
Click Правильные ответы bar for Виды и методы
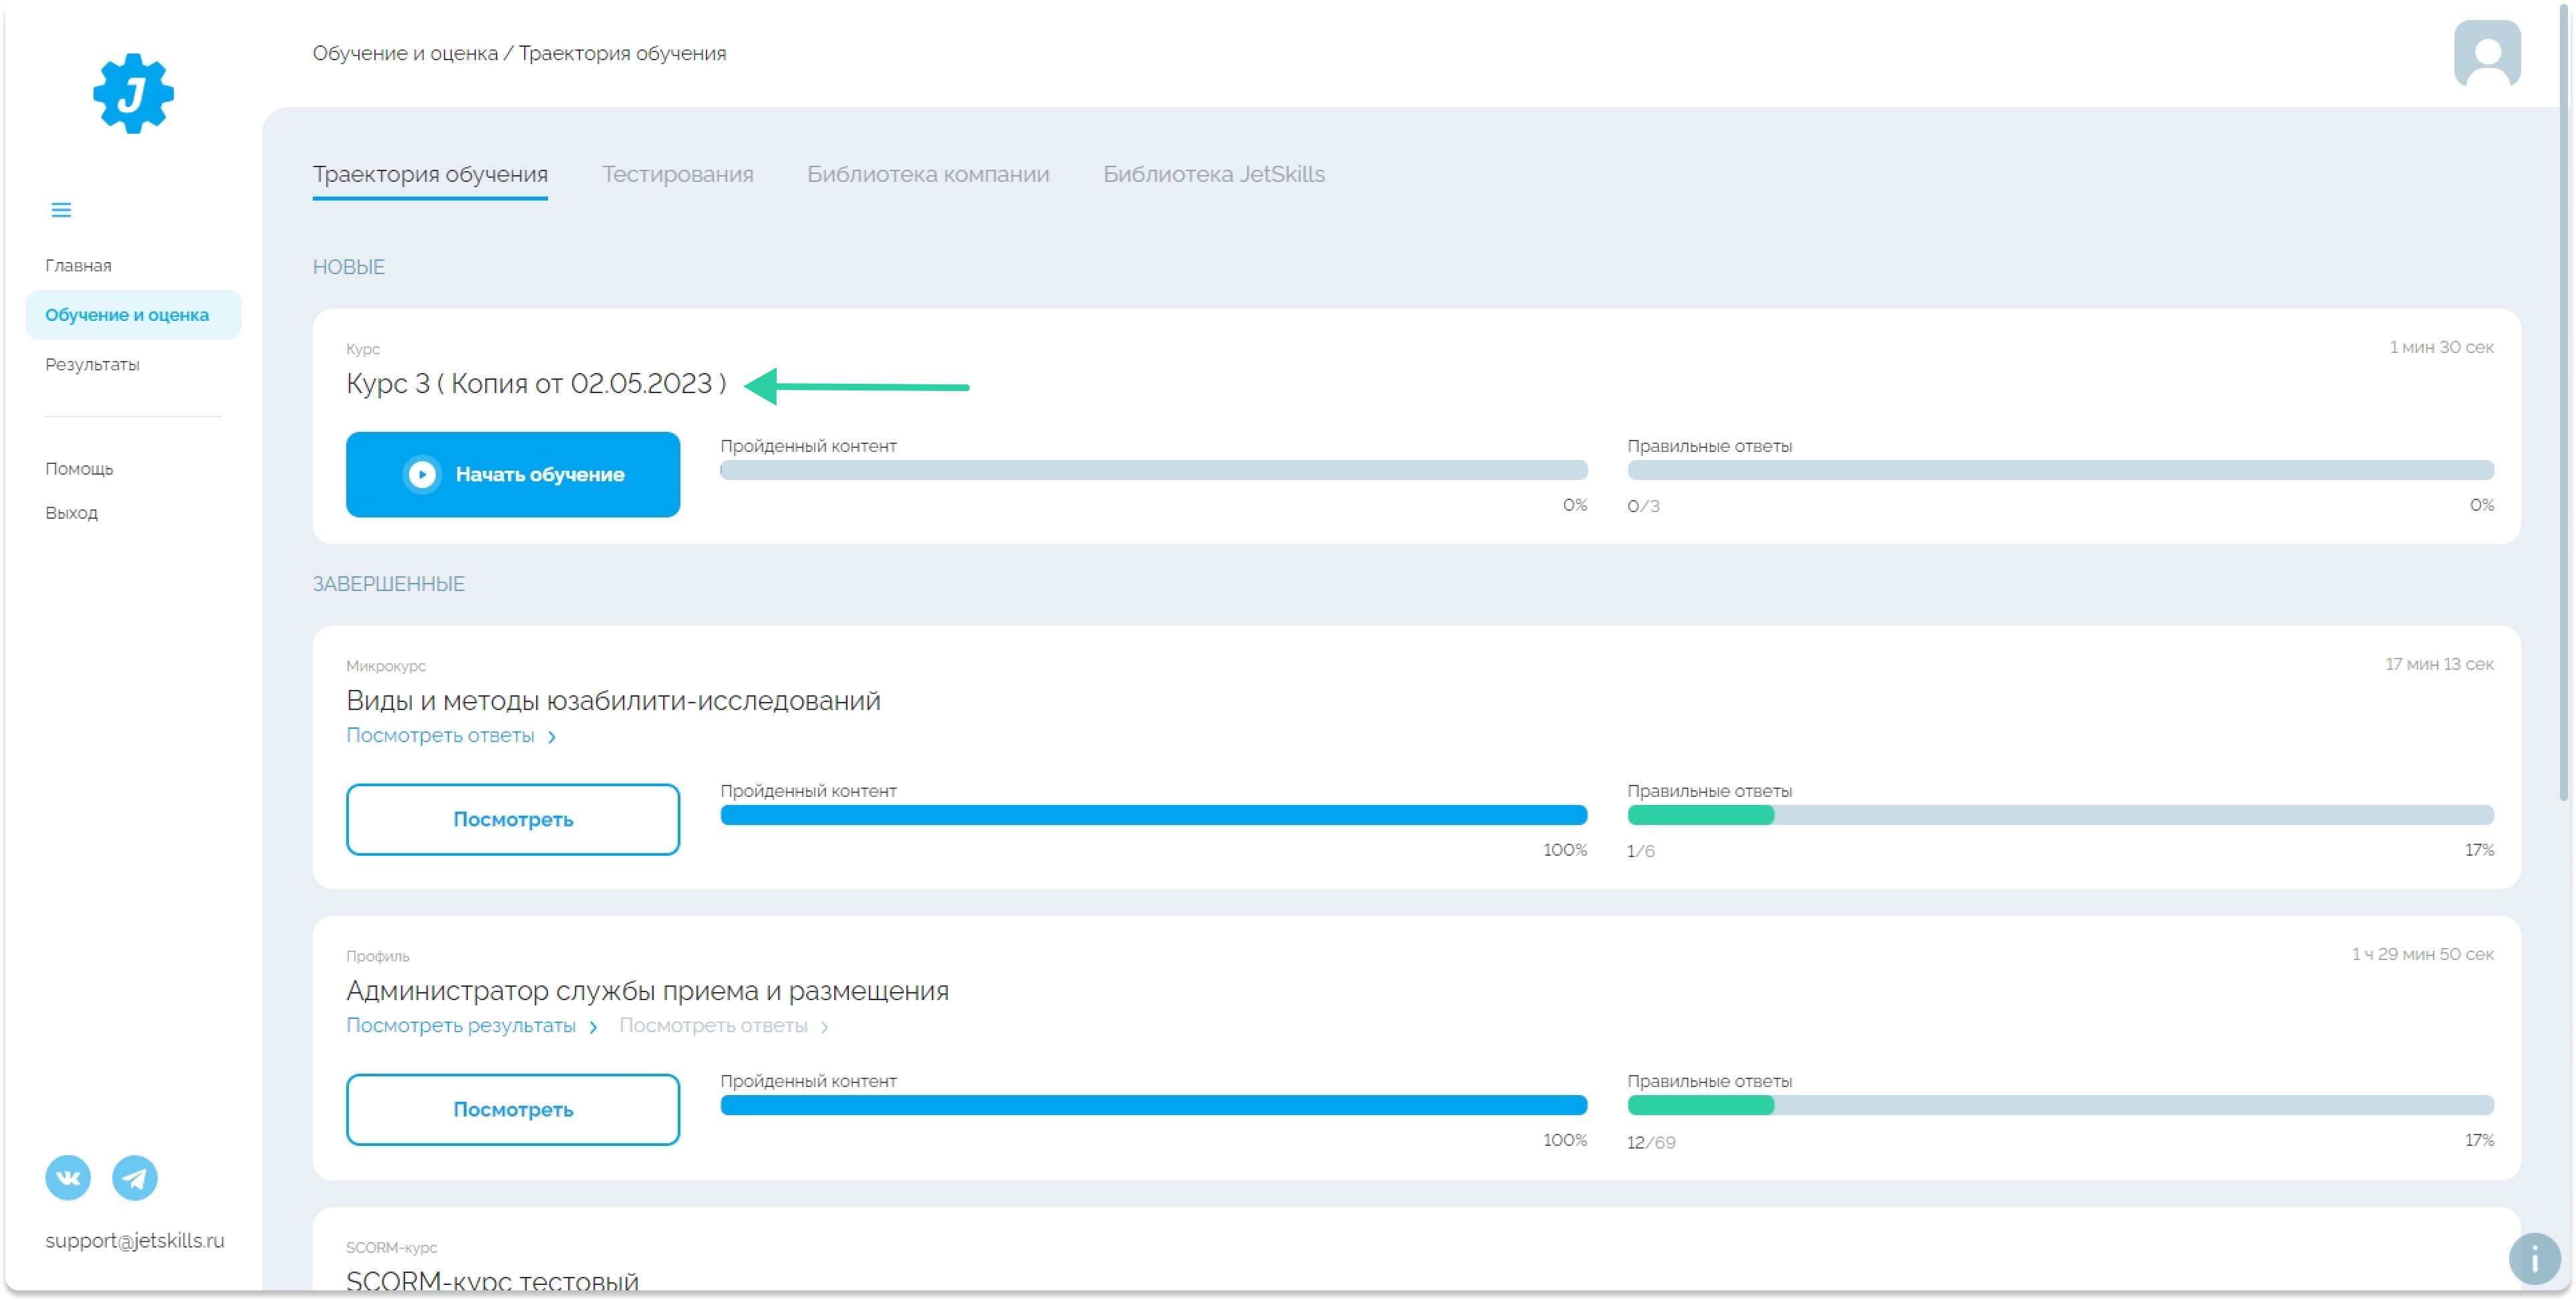(x=2060, y=815)
